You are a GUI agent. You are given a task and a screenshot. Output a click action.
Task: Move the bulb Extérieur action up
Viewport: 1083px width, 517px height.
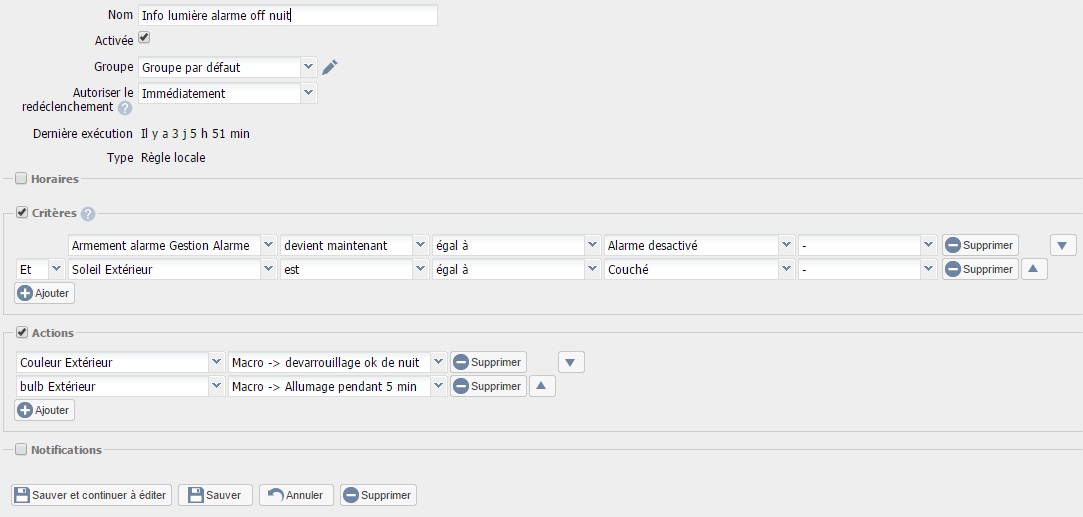(541, 386)
